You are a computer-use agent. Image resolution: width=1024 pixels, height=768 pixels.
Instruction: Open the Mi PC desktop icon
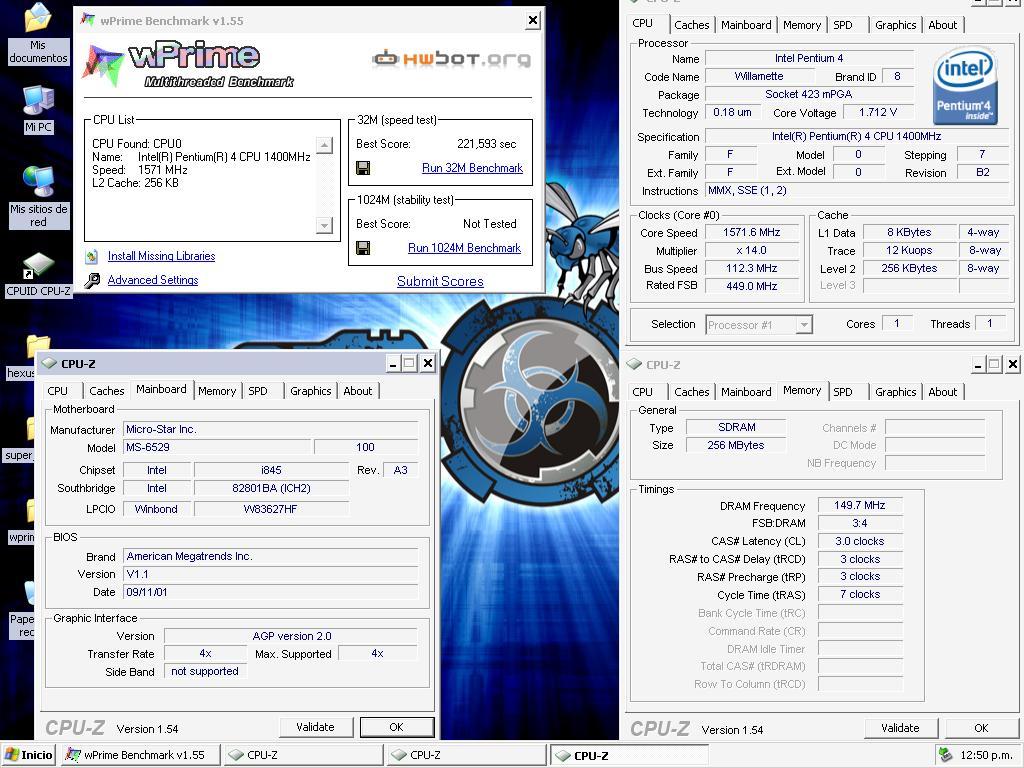click(x=39, y=109)
